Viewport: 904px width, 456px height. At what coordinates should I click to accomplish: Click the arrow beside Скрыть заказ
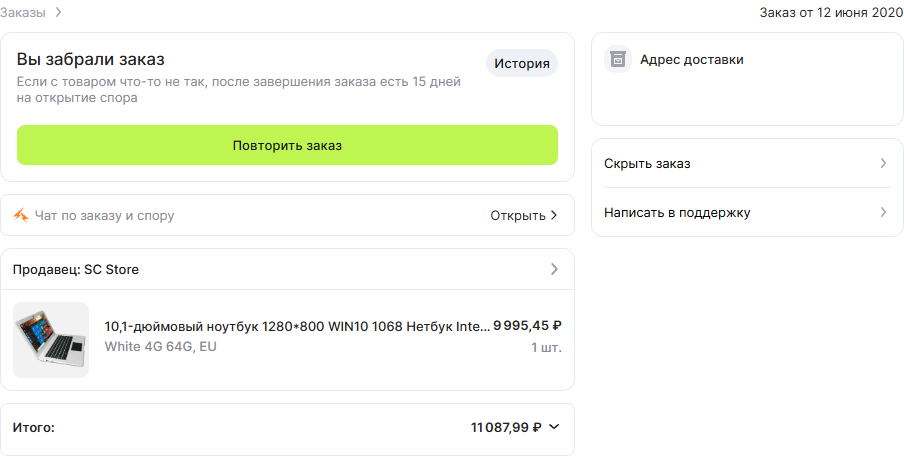(883, 163)
